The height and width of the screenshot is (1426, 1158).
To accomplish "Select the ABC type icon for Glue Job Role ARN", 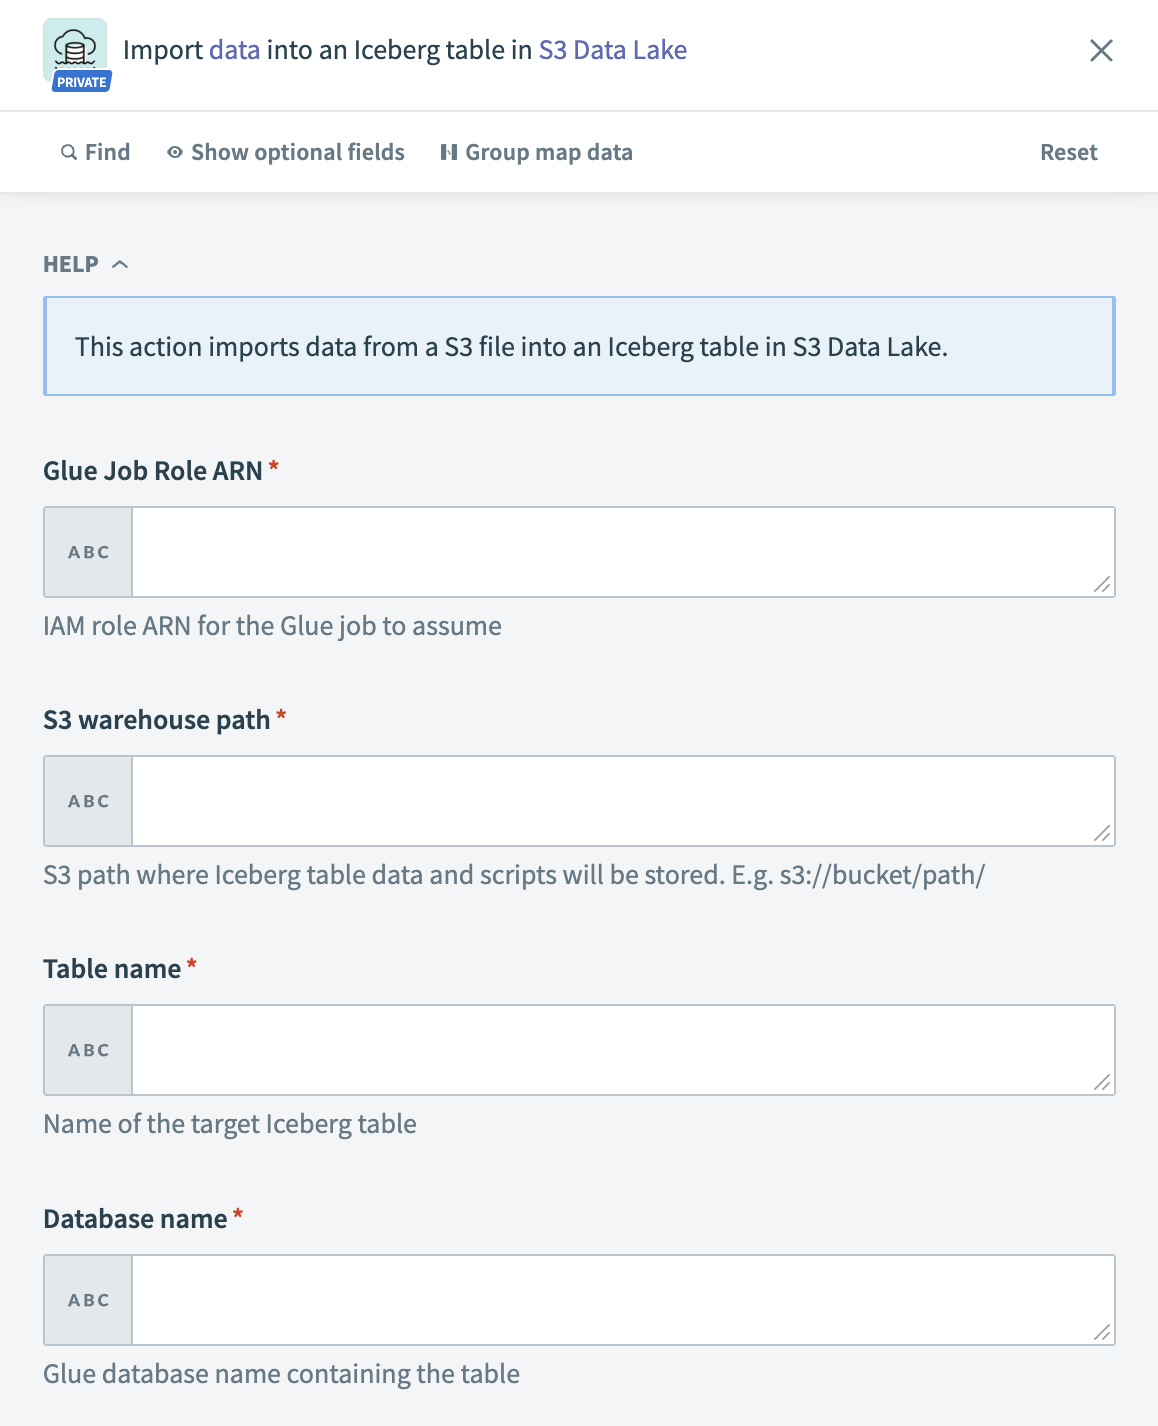I will coord(87,551).
